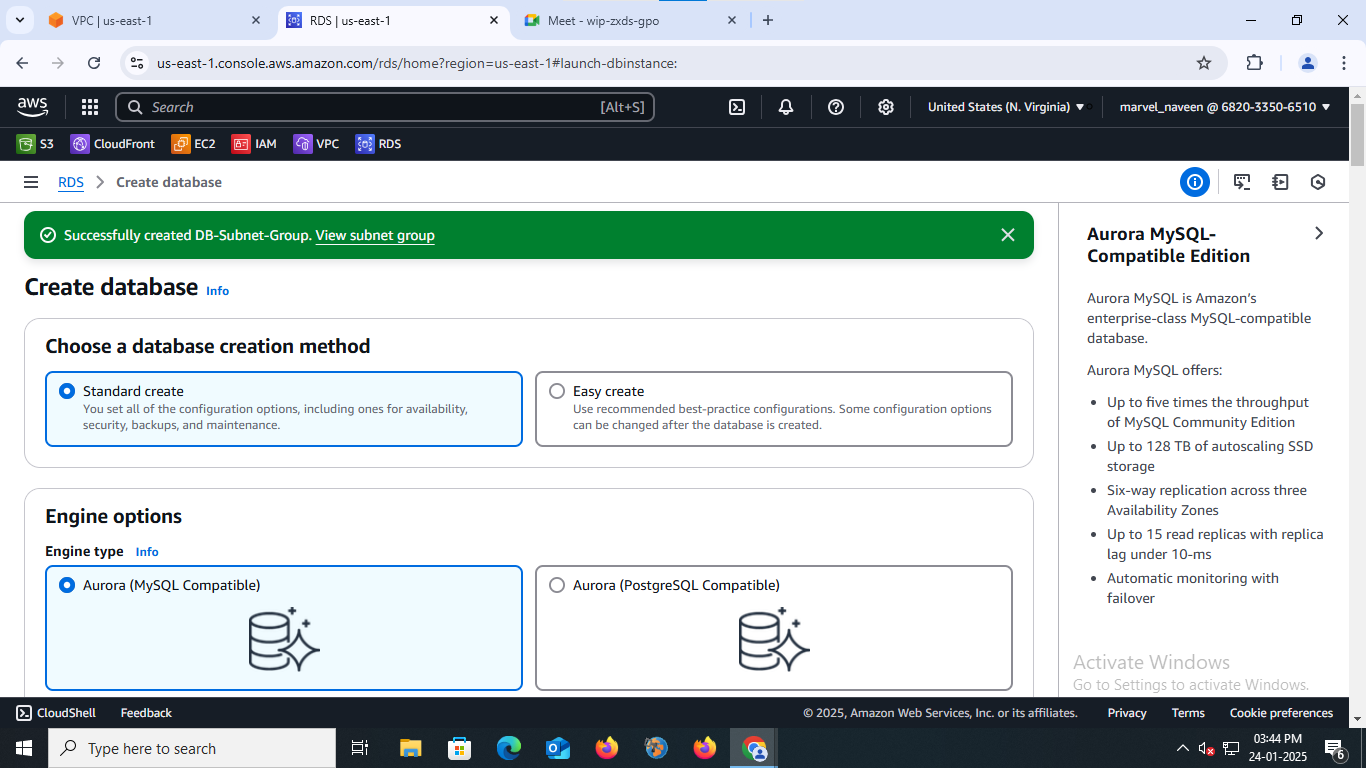The width and height of the screenshot is (1366, 768).
Task: Open Microsoft Edge from the taskbar
Action: [x=509, y=748]
